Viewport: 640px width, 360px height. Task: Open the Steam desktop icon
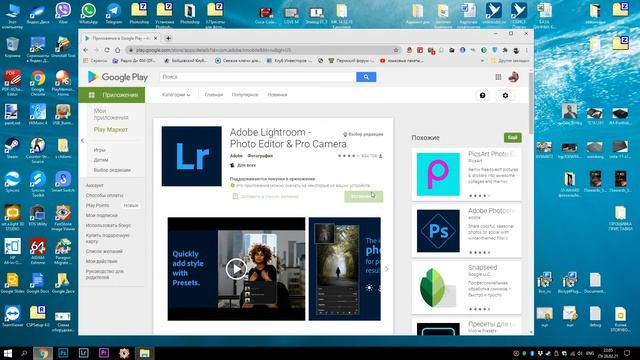point(12,148)
